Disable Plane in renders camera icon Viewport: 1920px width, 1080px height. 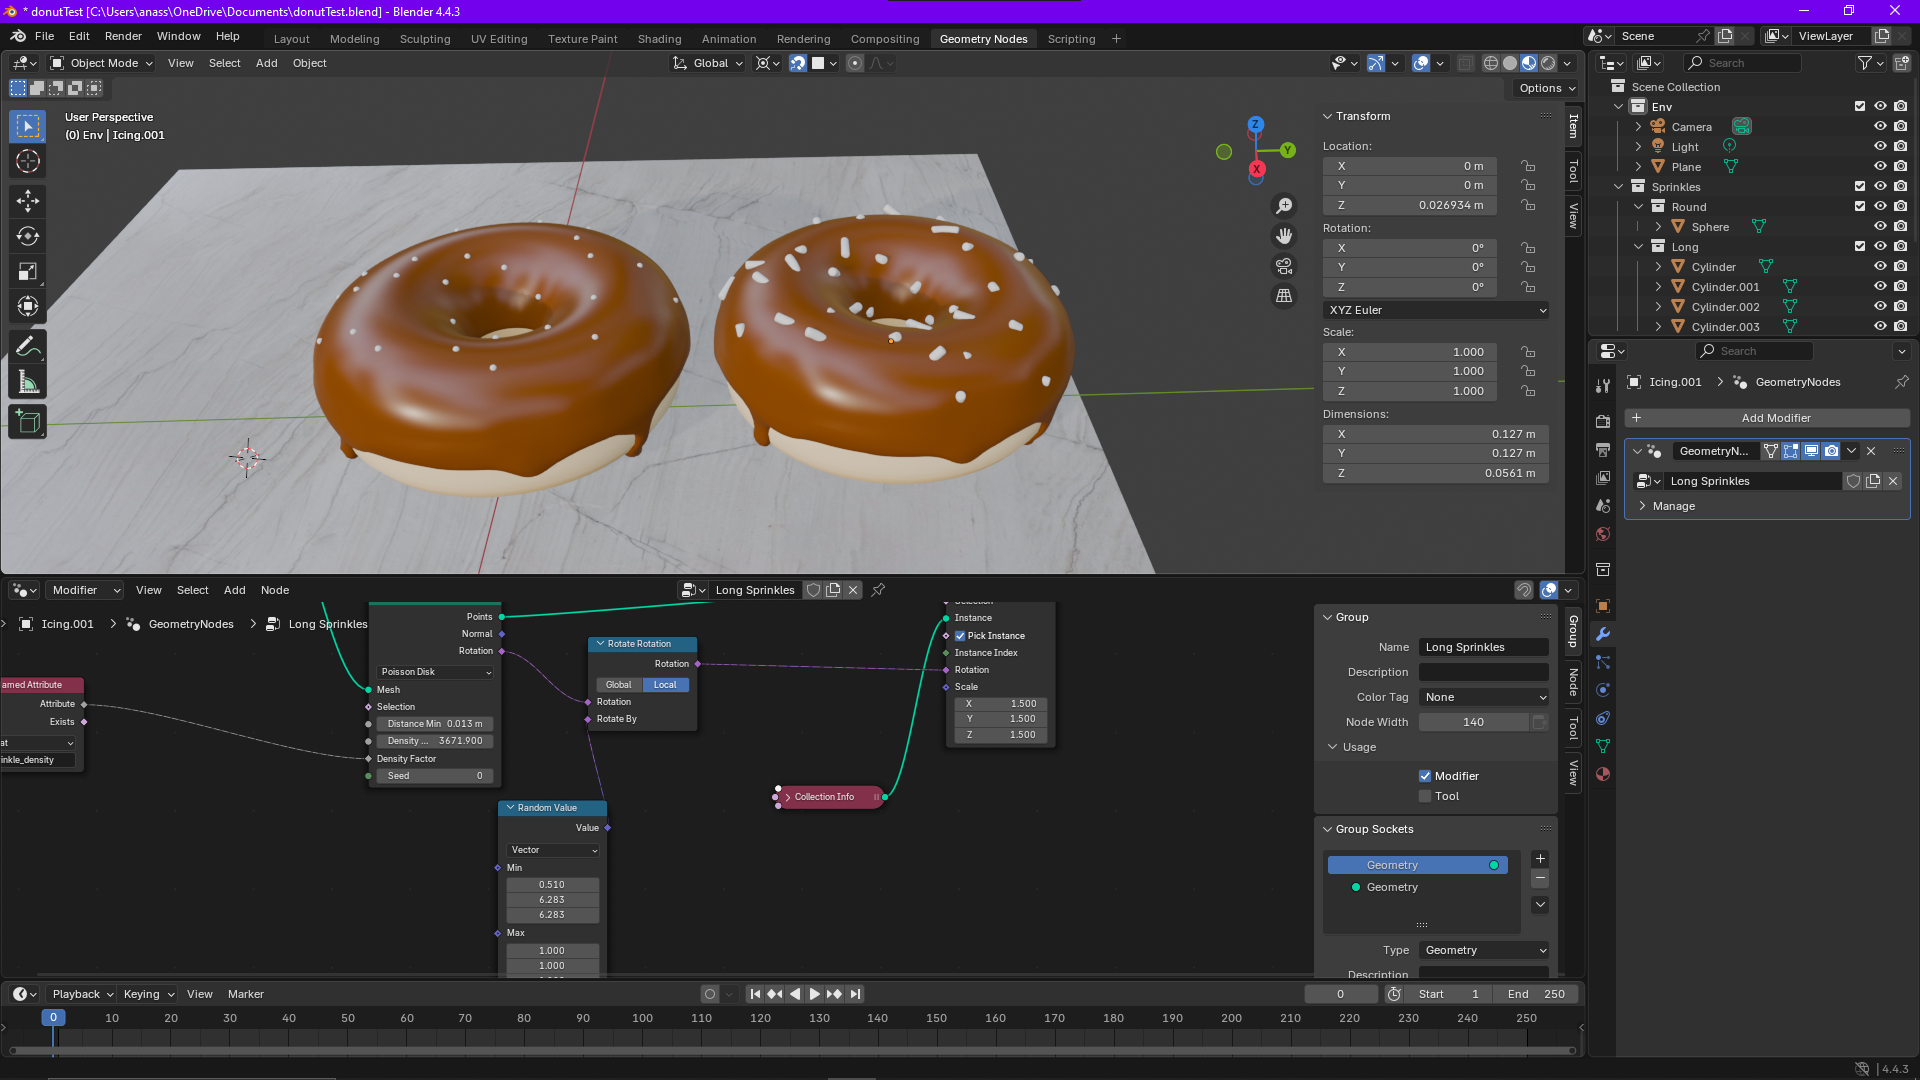(1901, 167)
